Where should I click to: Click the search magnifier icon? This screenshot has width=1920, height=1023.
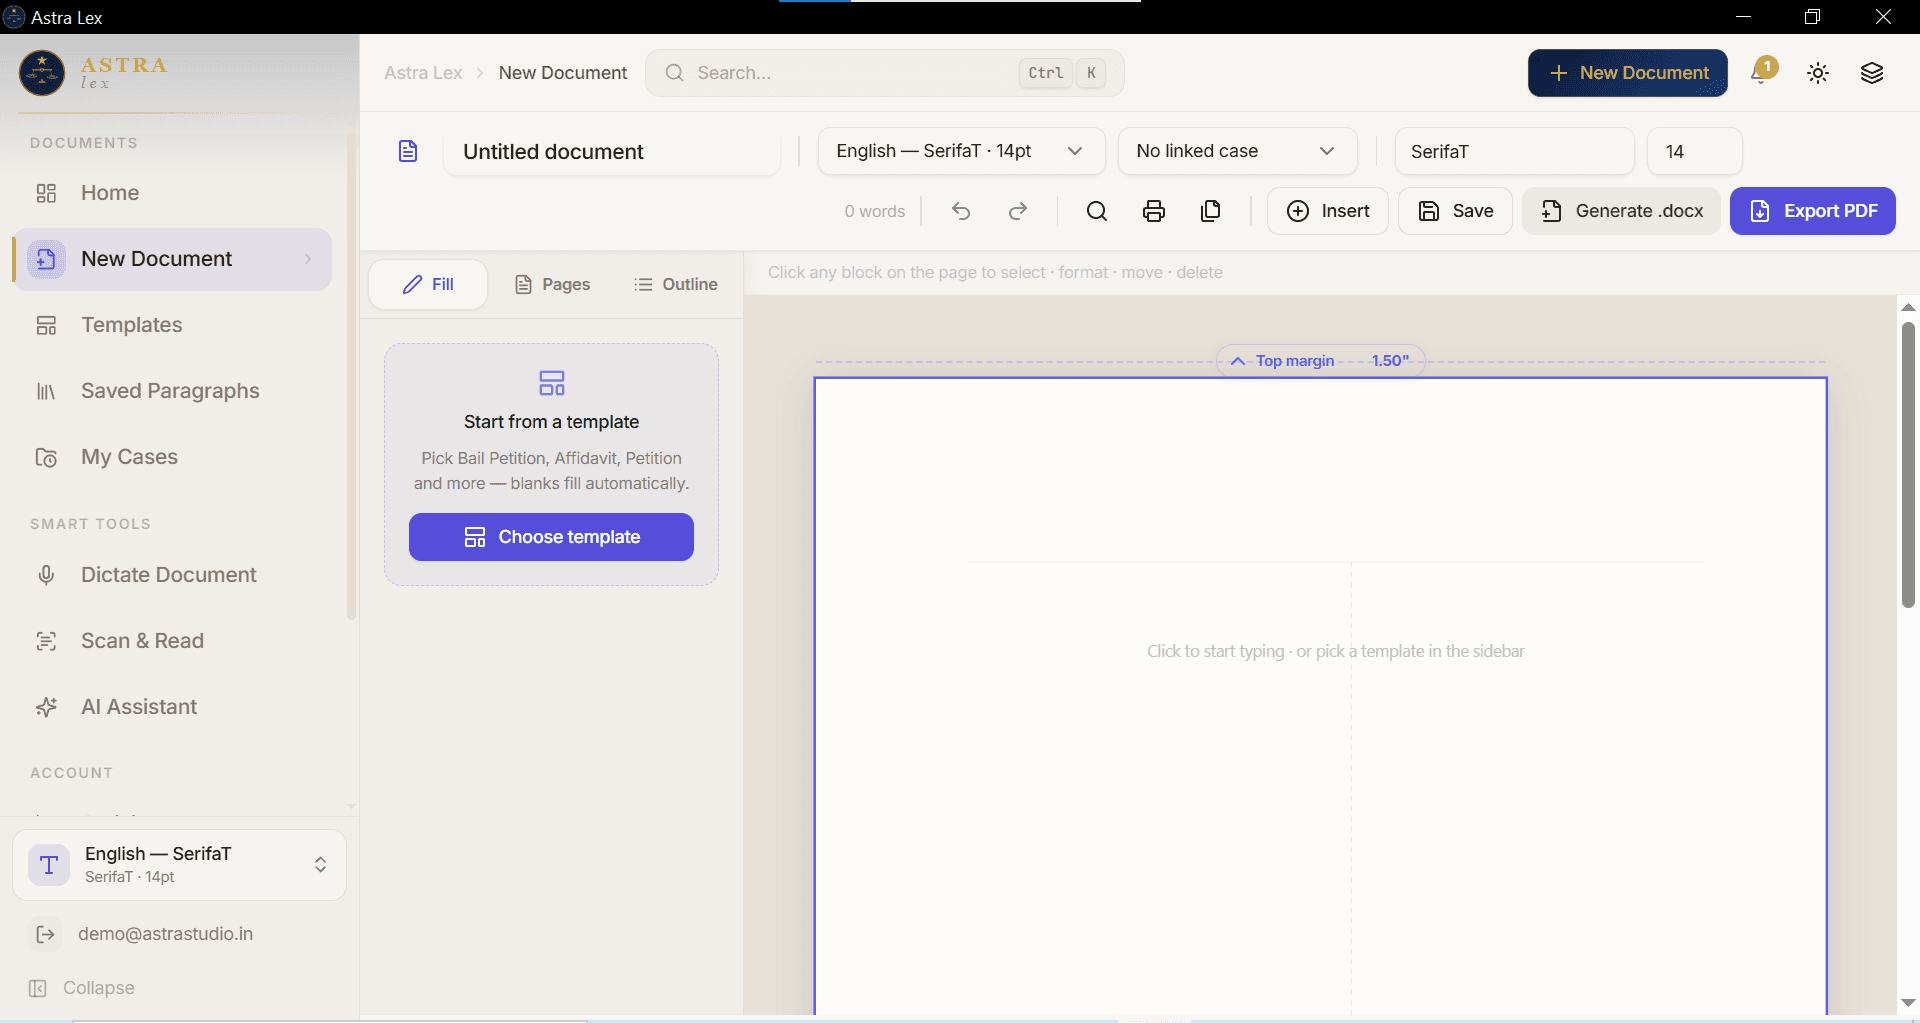click(675, 73)
